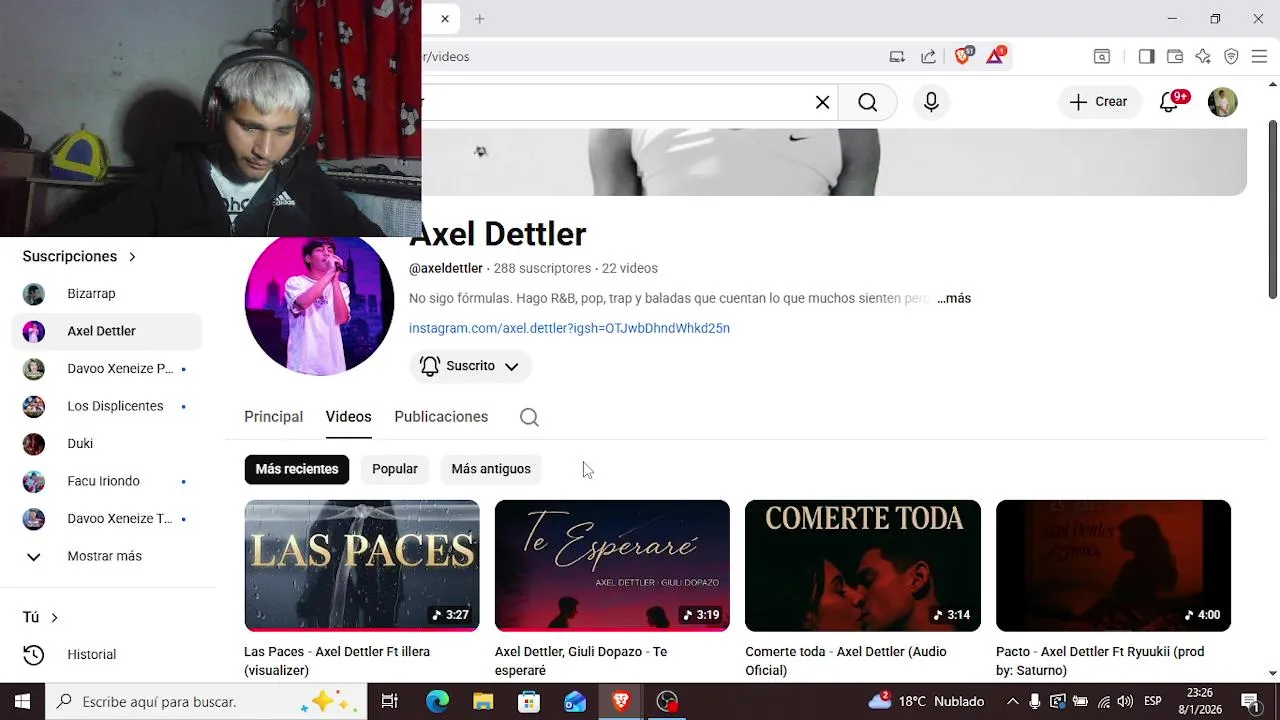This screenshot has height=720, width=1280.
Task: Click the share page icon in address bar
Action: click(x=928, y=57)
